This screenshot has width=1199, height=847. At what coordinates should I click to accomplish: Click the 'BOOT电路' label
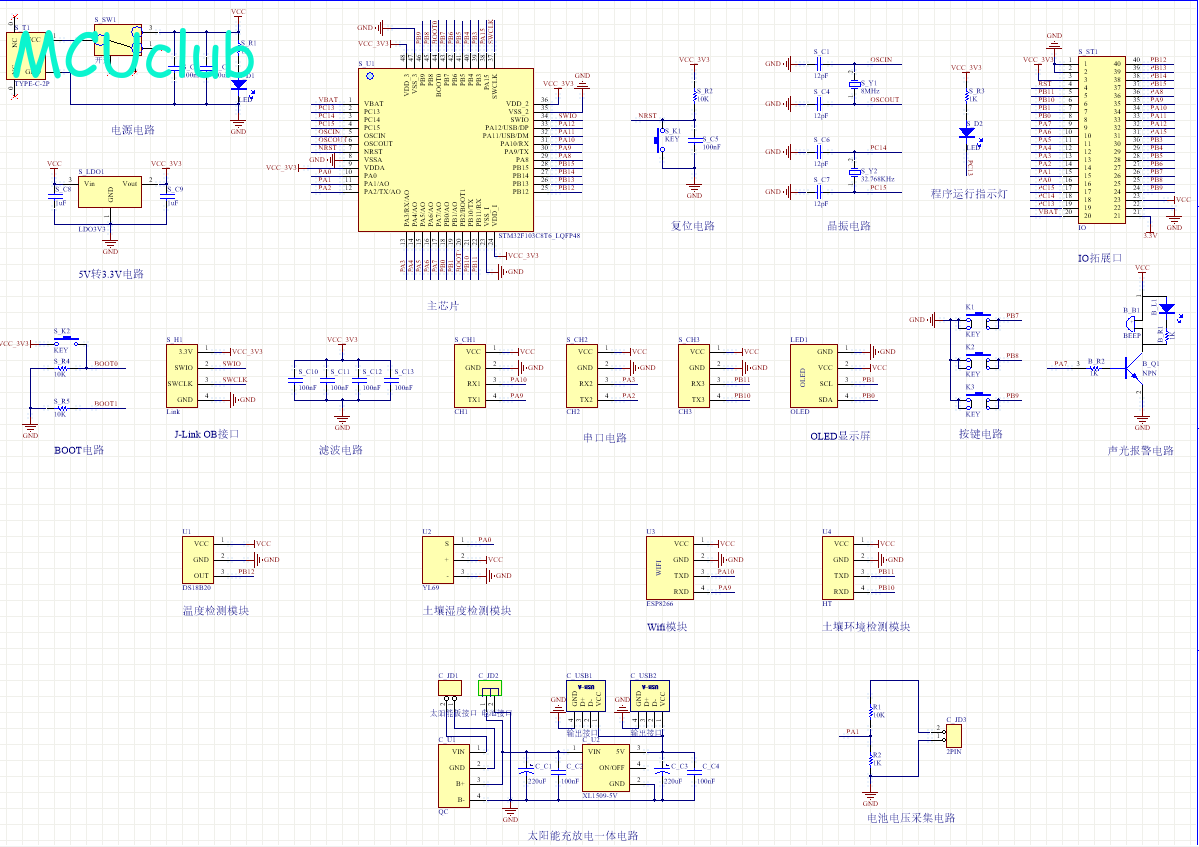coord(79,450)
